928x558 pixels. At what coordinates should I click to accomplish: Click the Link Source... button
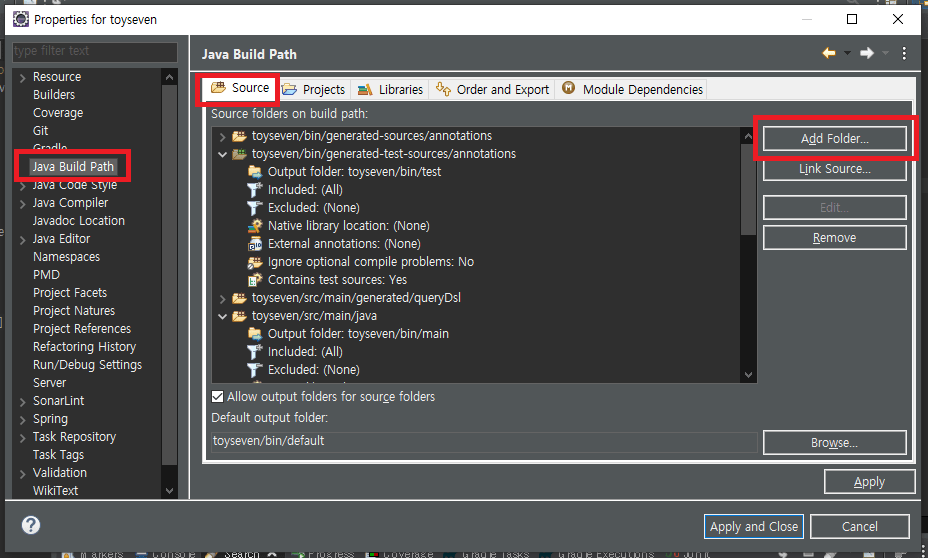click(834, 169)
